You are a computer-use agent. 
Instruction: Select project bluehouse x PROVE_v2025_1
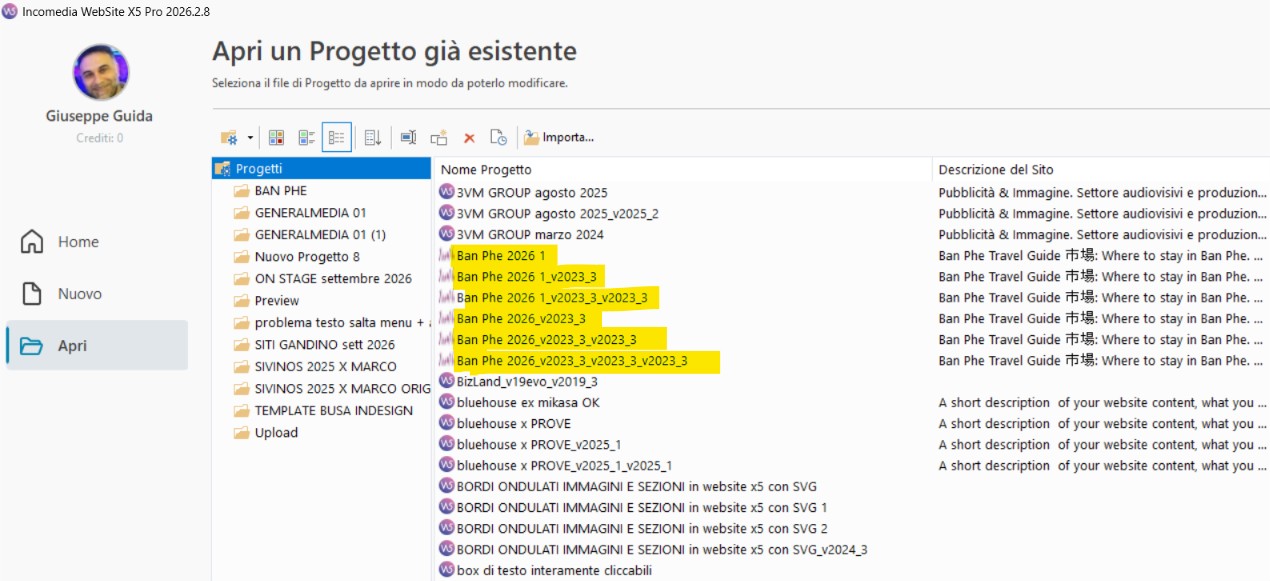coord(539,444)
